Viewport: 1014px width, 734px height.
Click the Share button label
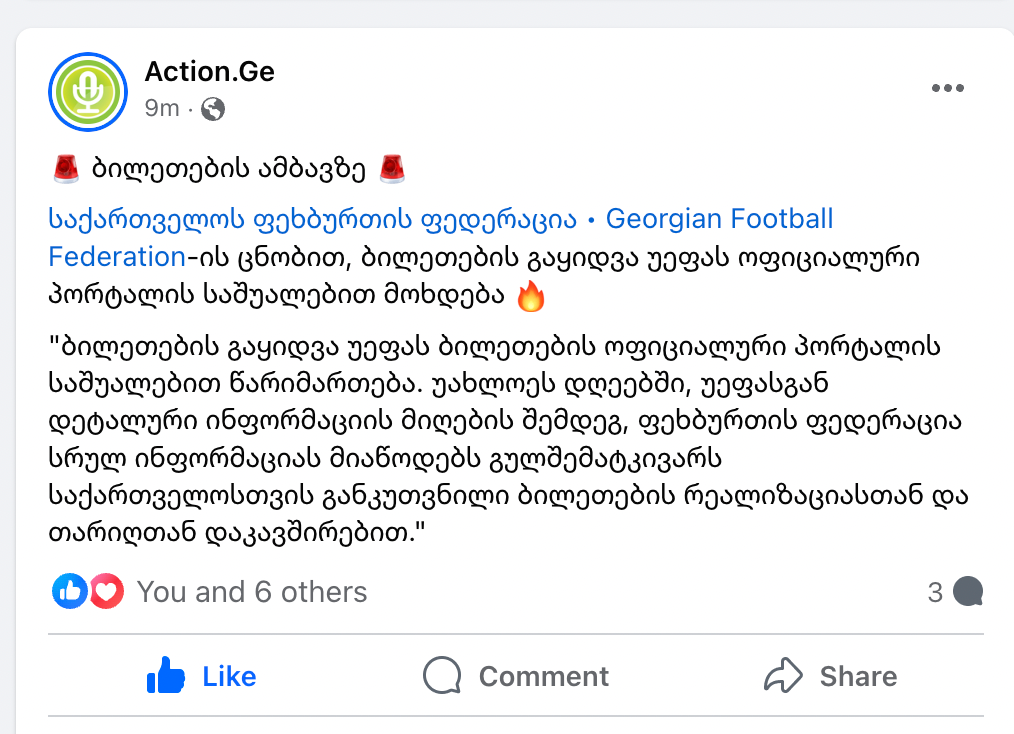click(x=858, y=677)
